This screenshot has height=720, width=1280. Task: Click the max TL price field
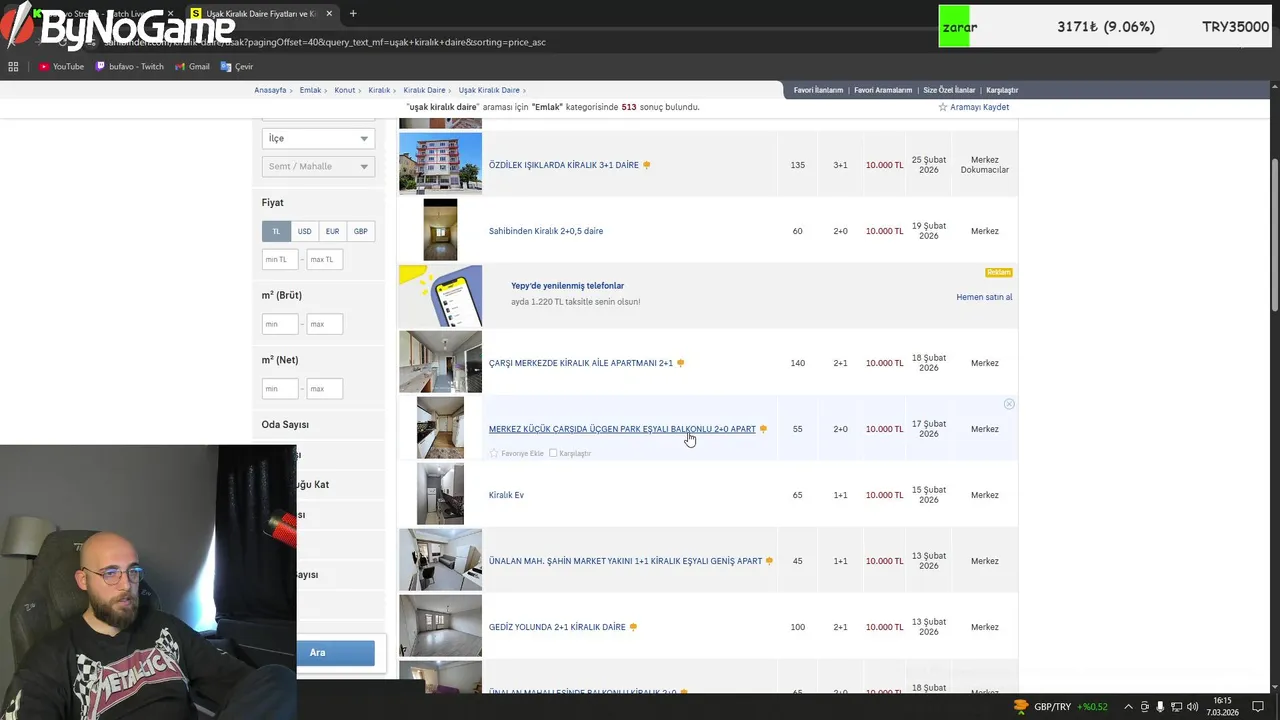coord(325,259)
